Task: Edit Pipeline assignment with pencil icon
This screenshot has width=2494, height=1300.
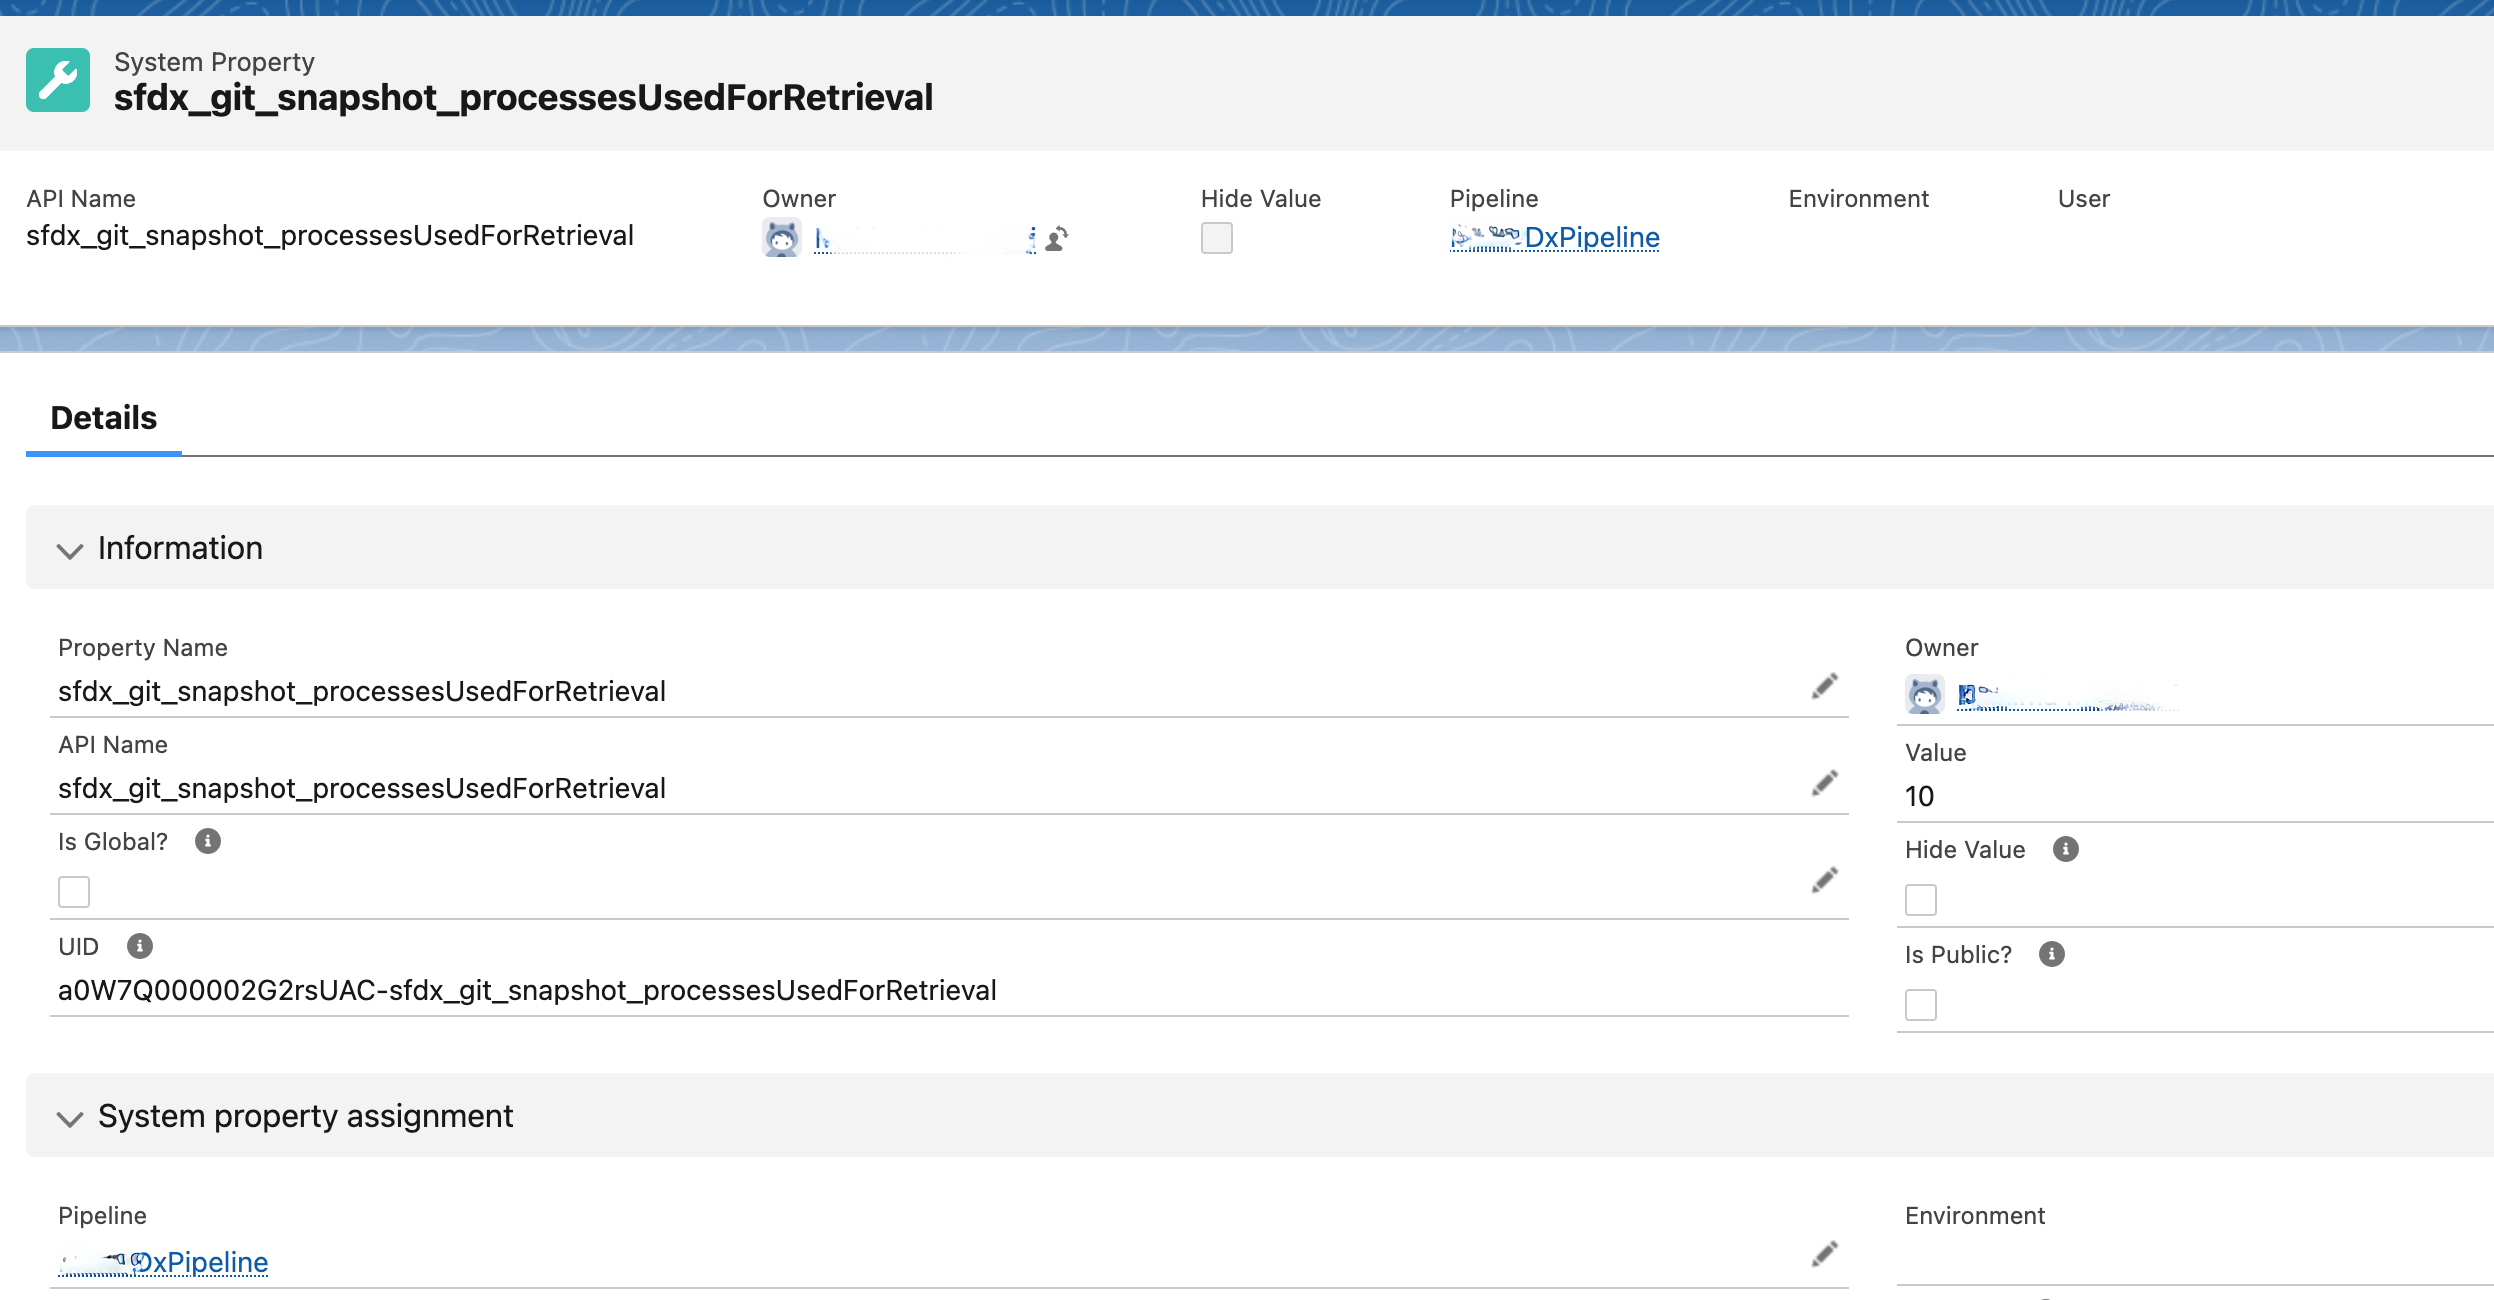Action: [x=1824, y=1254]
